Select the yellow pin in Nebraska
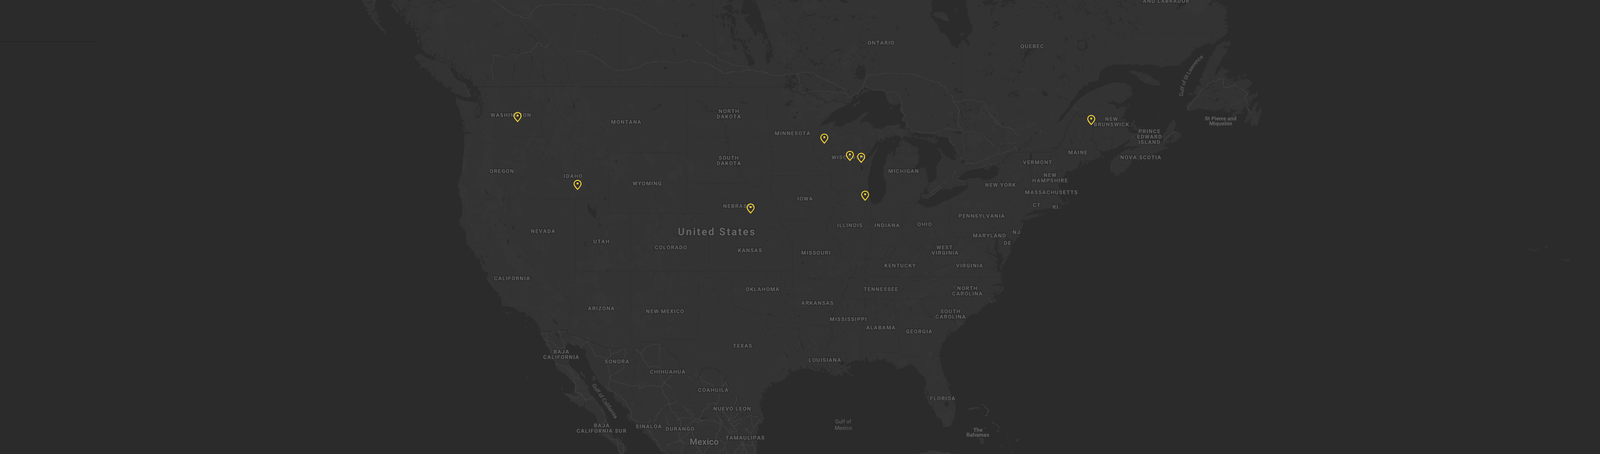 750,209
